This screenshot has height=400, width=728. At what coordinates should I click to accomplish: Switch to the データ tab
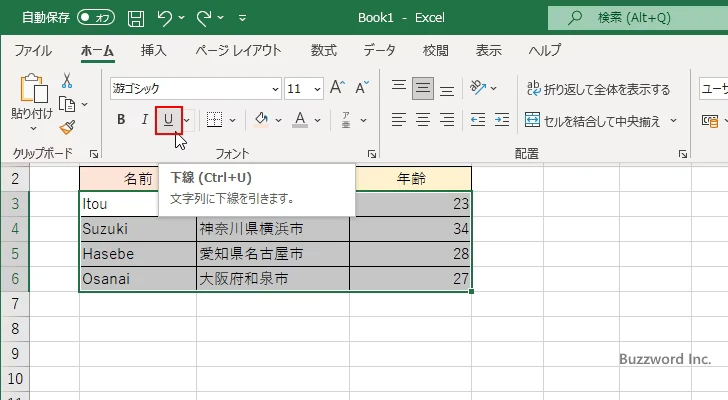(x=380, y=50)
